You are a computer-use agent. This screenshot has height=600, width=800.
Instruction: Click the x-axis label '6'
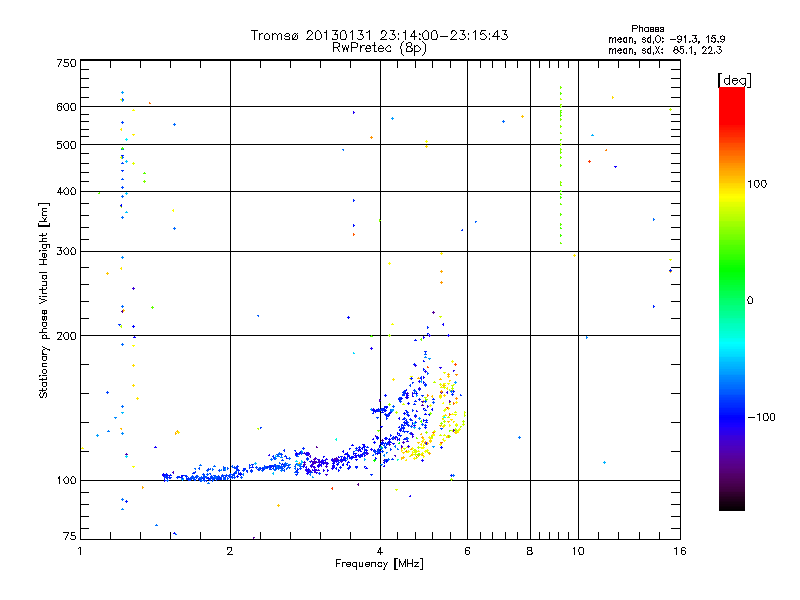click(x=467, y=551)
